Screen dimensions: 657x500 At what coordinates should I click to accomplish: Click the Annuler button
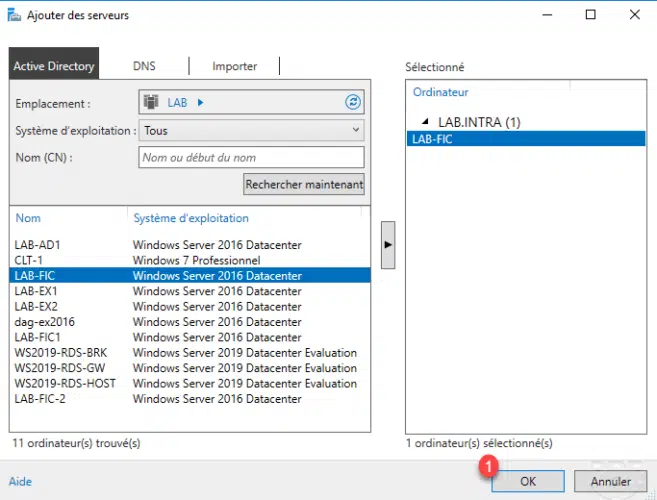pos(610,481)
